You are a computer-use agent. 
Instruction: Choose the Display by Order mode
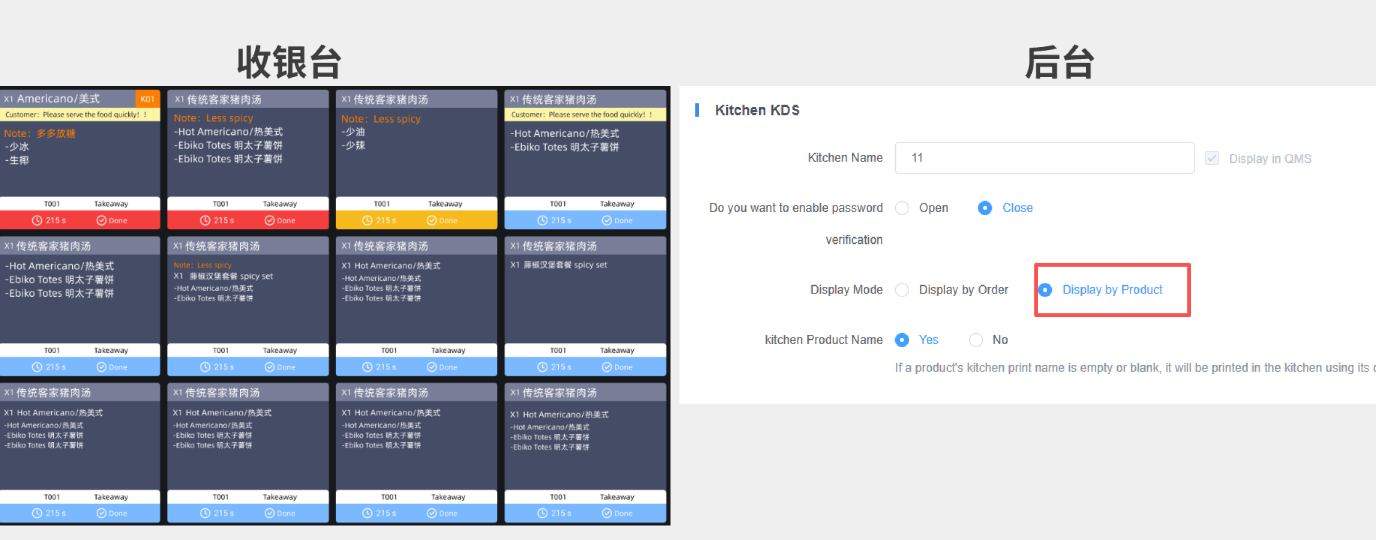tap(902, 290)
